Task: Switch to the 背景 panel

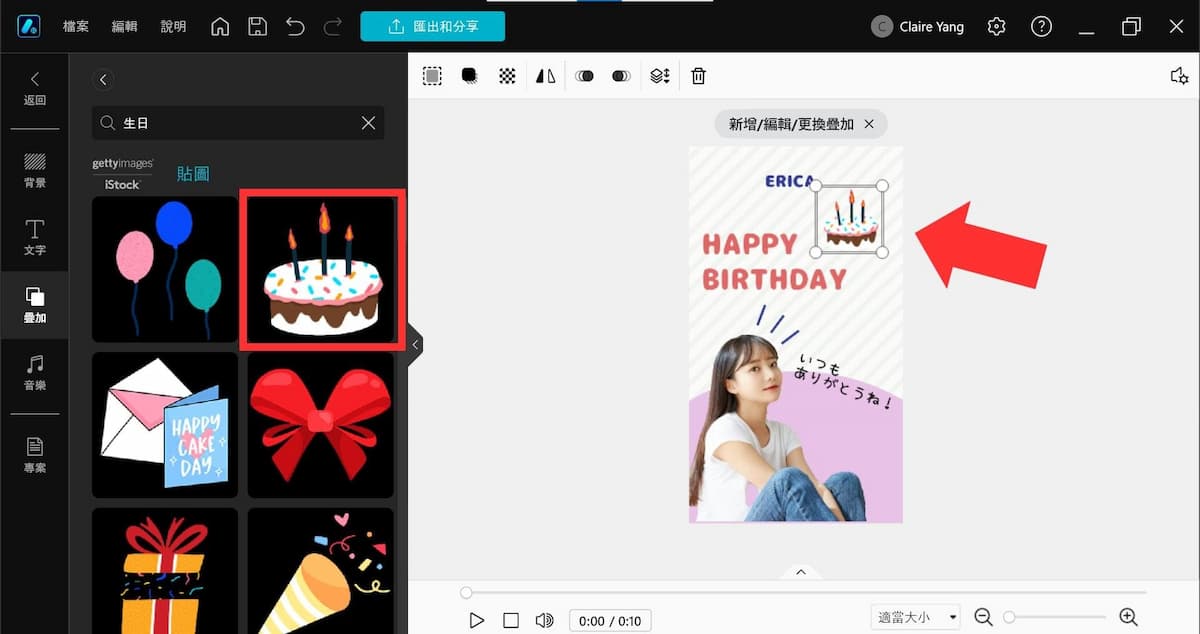Action: point(35,170)
